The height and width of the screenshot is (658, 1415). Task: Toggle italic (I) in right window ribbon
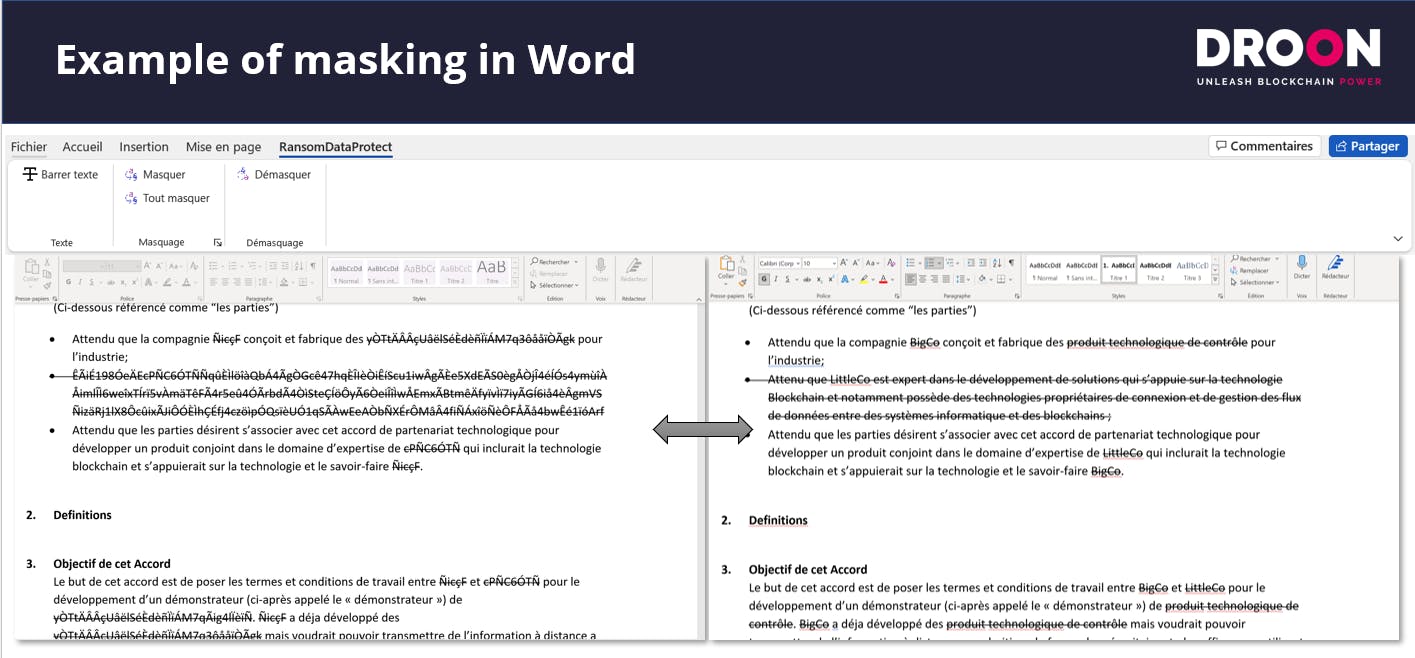(x=773, y=280)
